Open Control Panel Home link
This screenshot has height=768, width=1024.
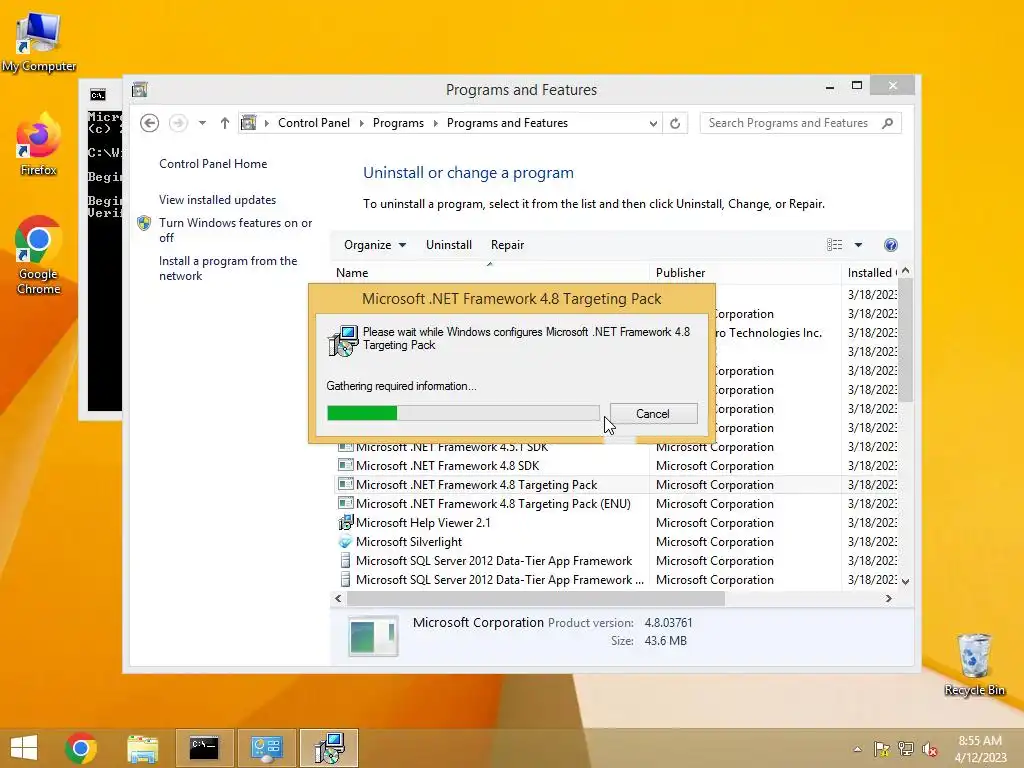(213, 164)
